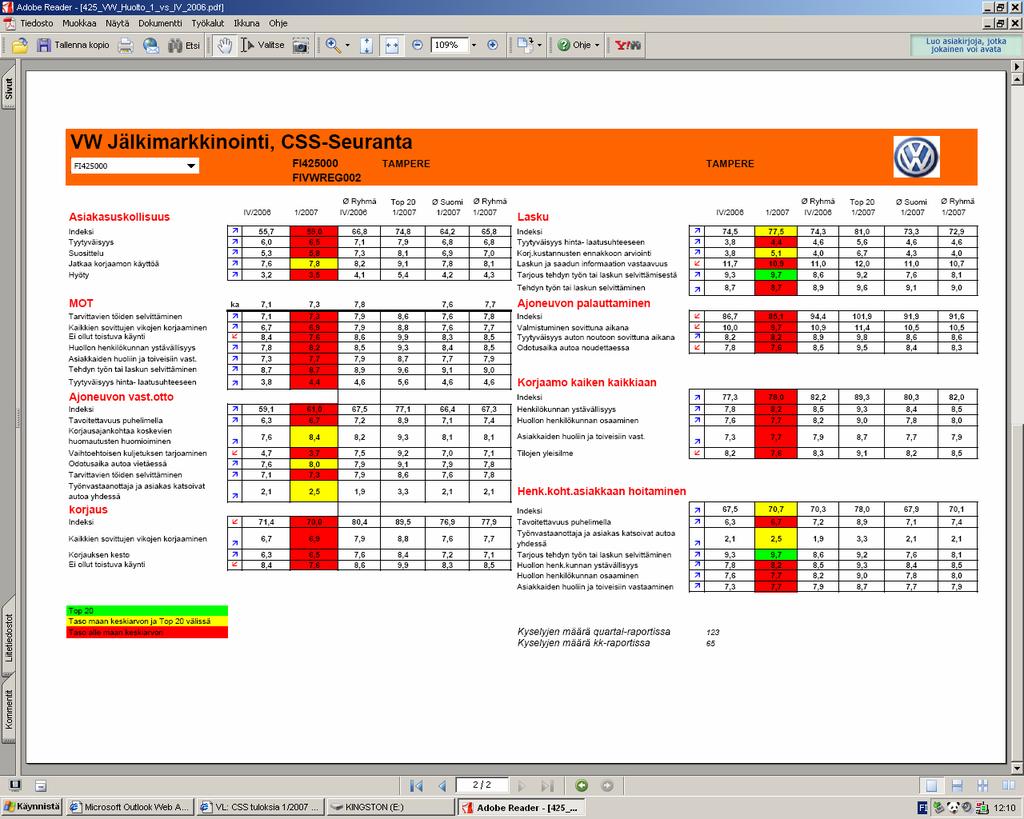Click the Ohje help button
This screenshot has width=1024, height=819.
point(574,45)
